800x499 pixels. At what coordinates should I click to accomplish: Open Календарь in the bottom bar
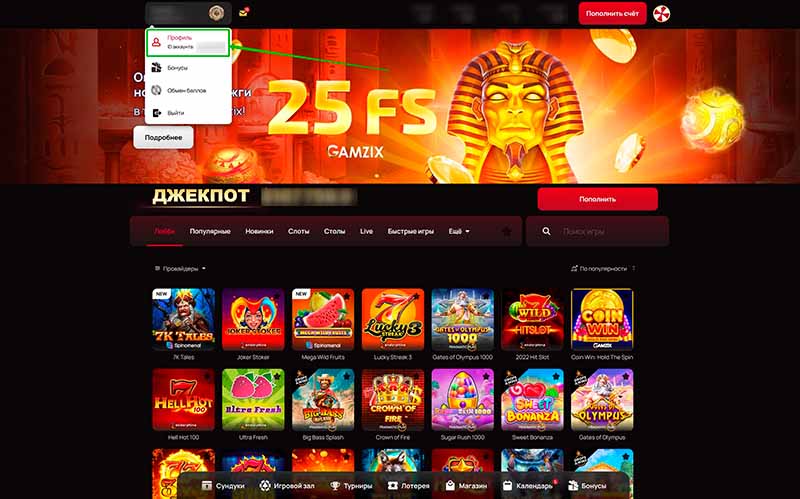527,486
